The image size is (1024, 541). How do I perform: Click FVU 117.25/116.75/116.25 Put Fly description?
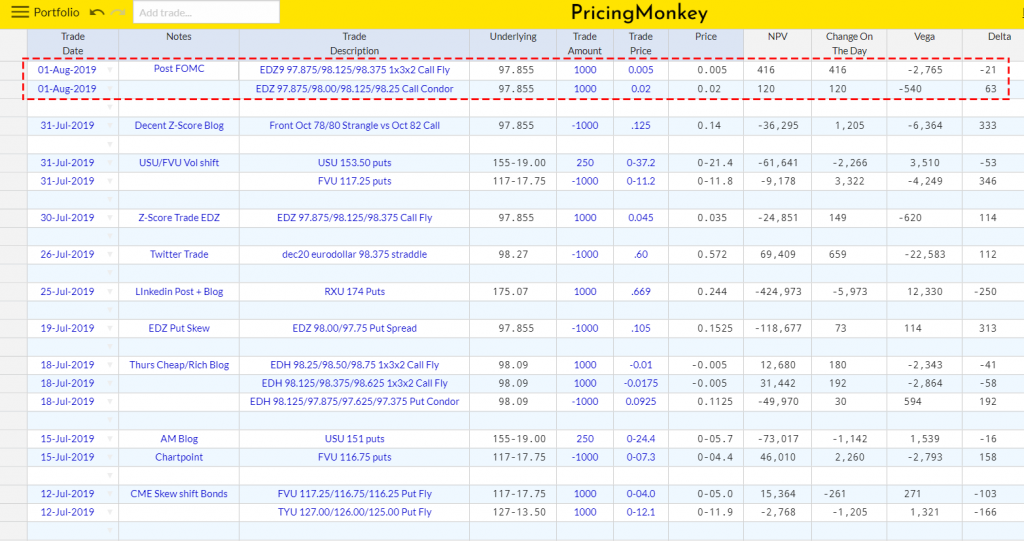355,493
